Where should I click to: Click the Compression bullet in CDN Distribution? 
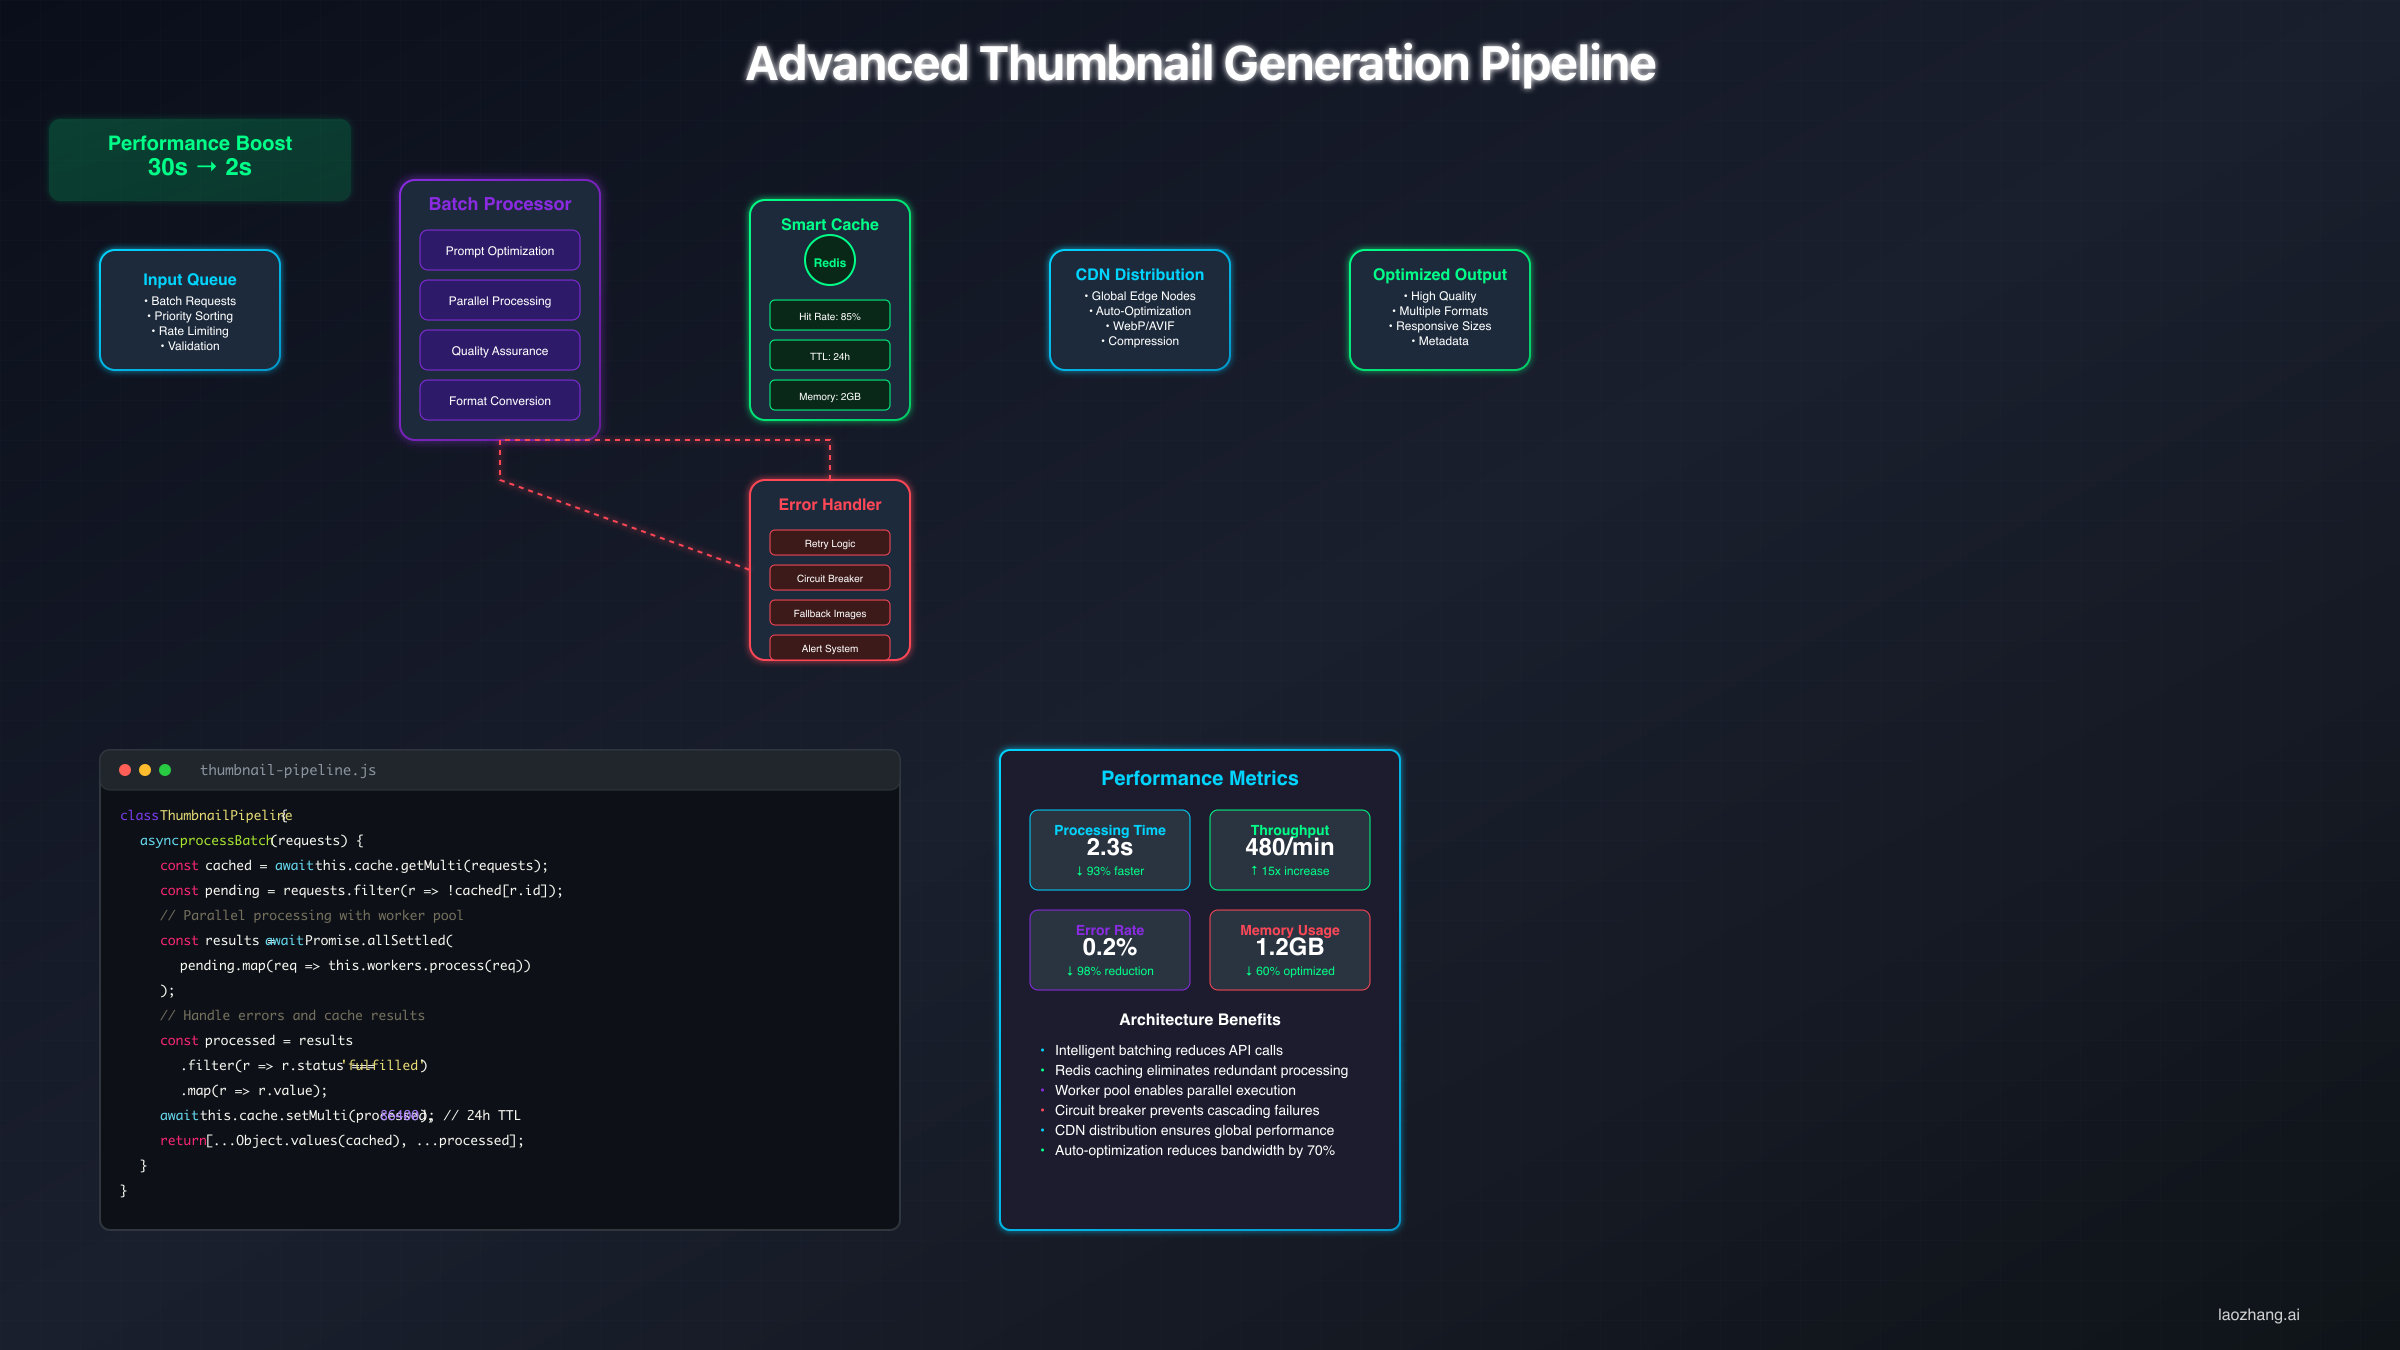point(1140,341)
